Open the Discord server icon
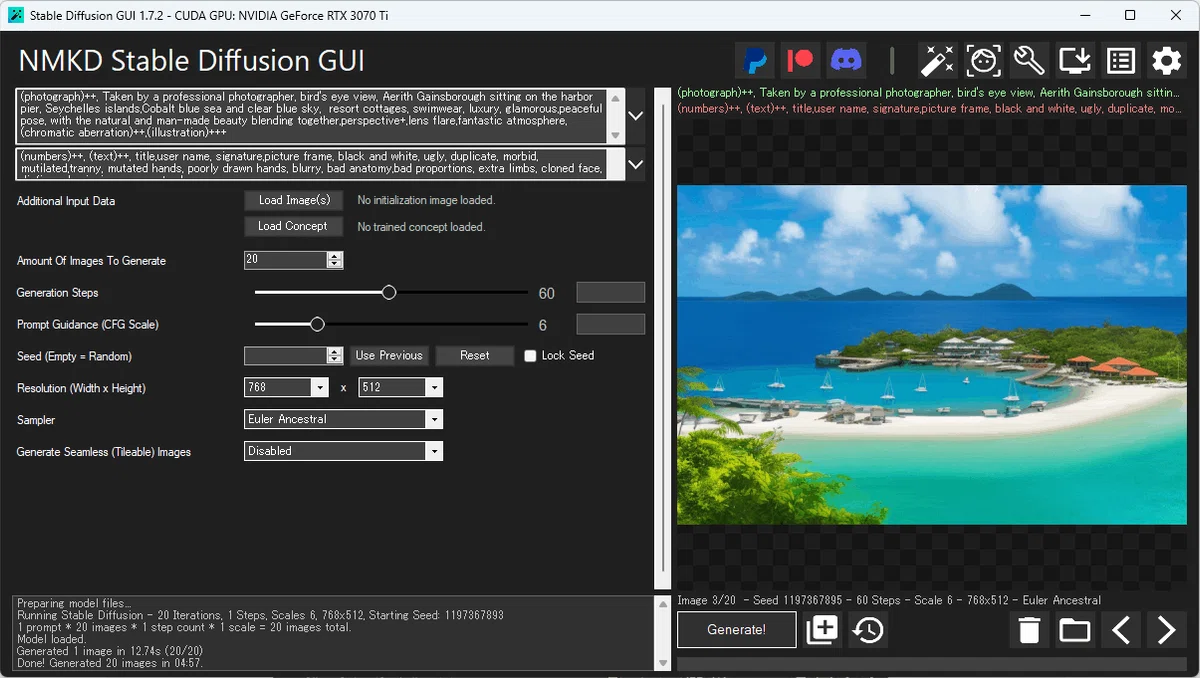Viewport: 1200px width, 678px height. [846, 61]
